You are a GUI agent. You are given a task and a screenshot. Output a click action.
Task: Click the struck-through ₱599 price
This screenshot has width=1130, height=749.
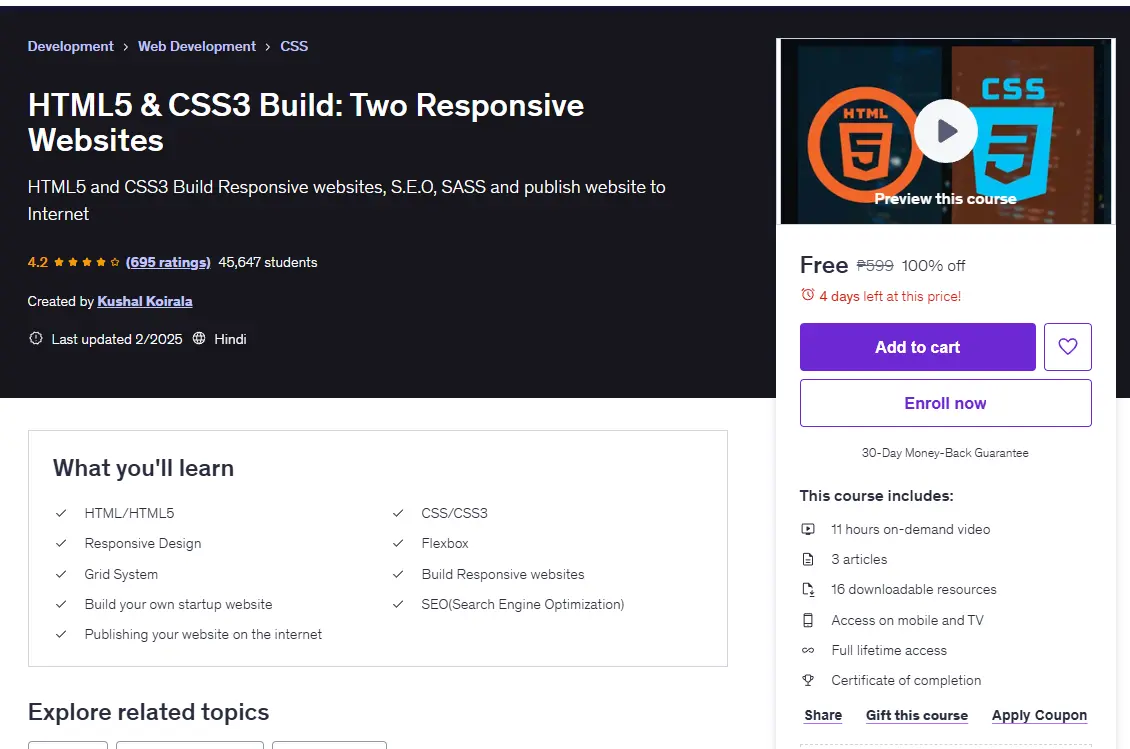(x=875, y=265)
